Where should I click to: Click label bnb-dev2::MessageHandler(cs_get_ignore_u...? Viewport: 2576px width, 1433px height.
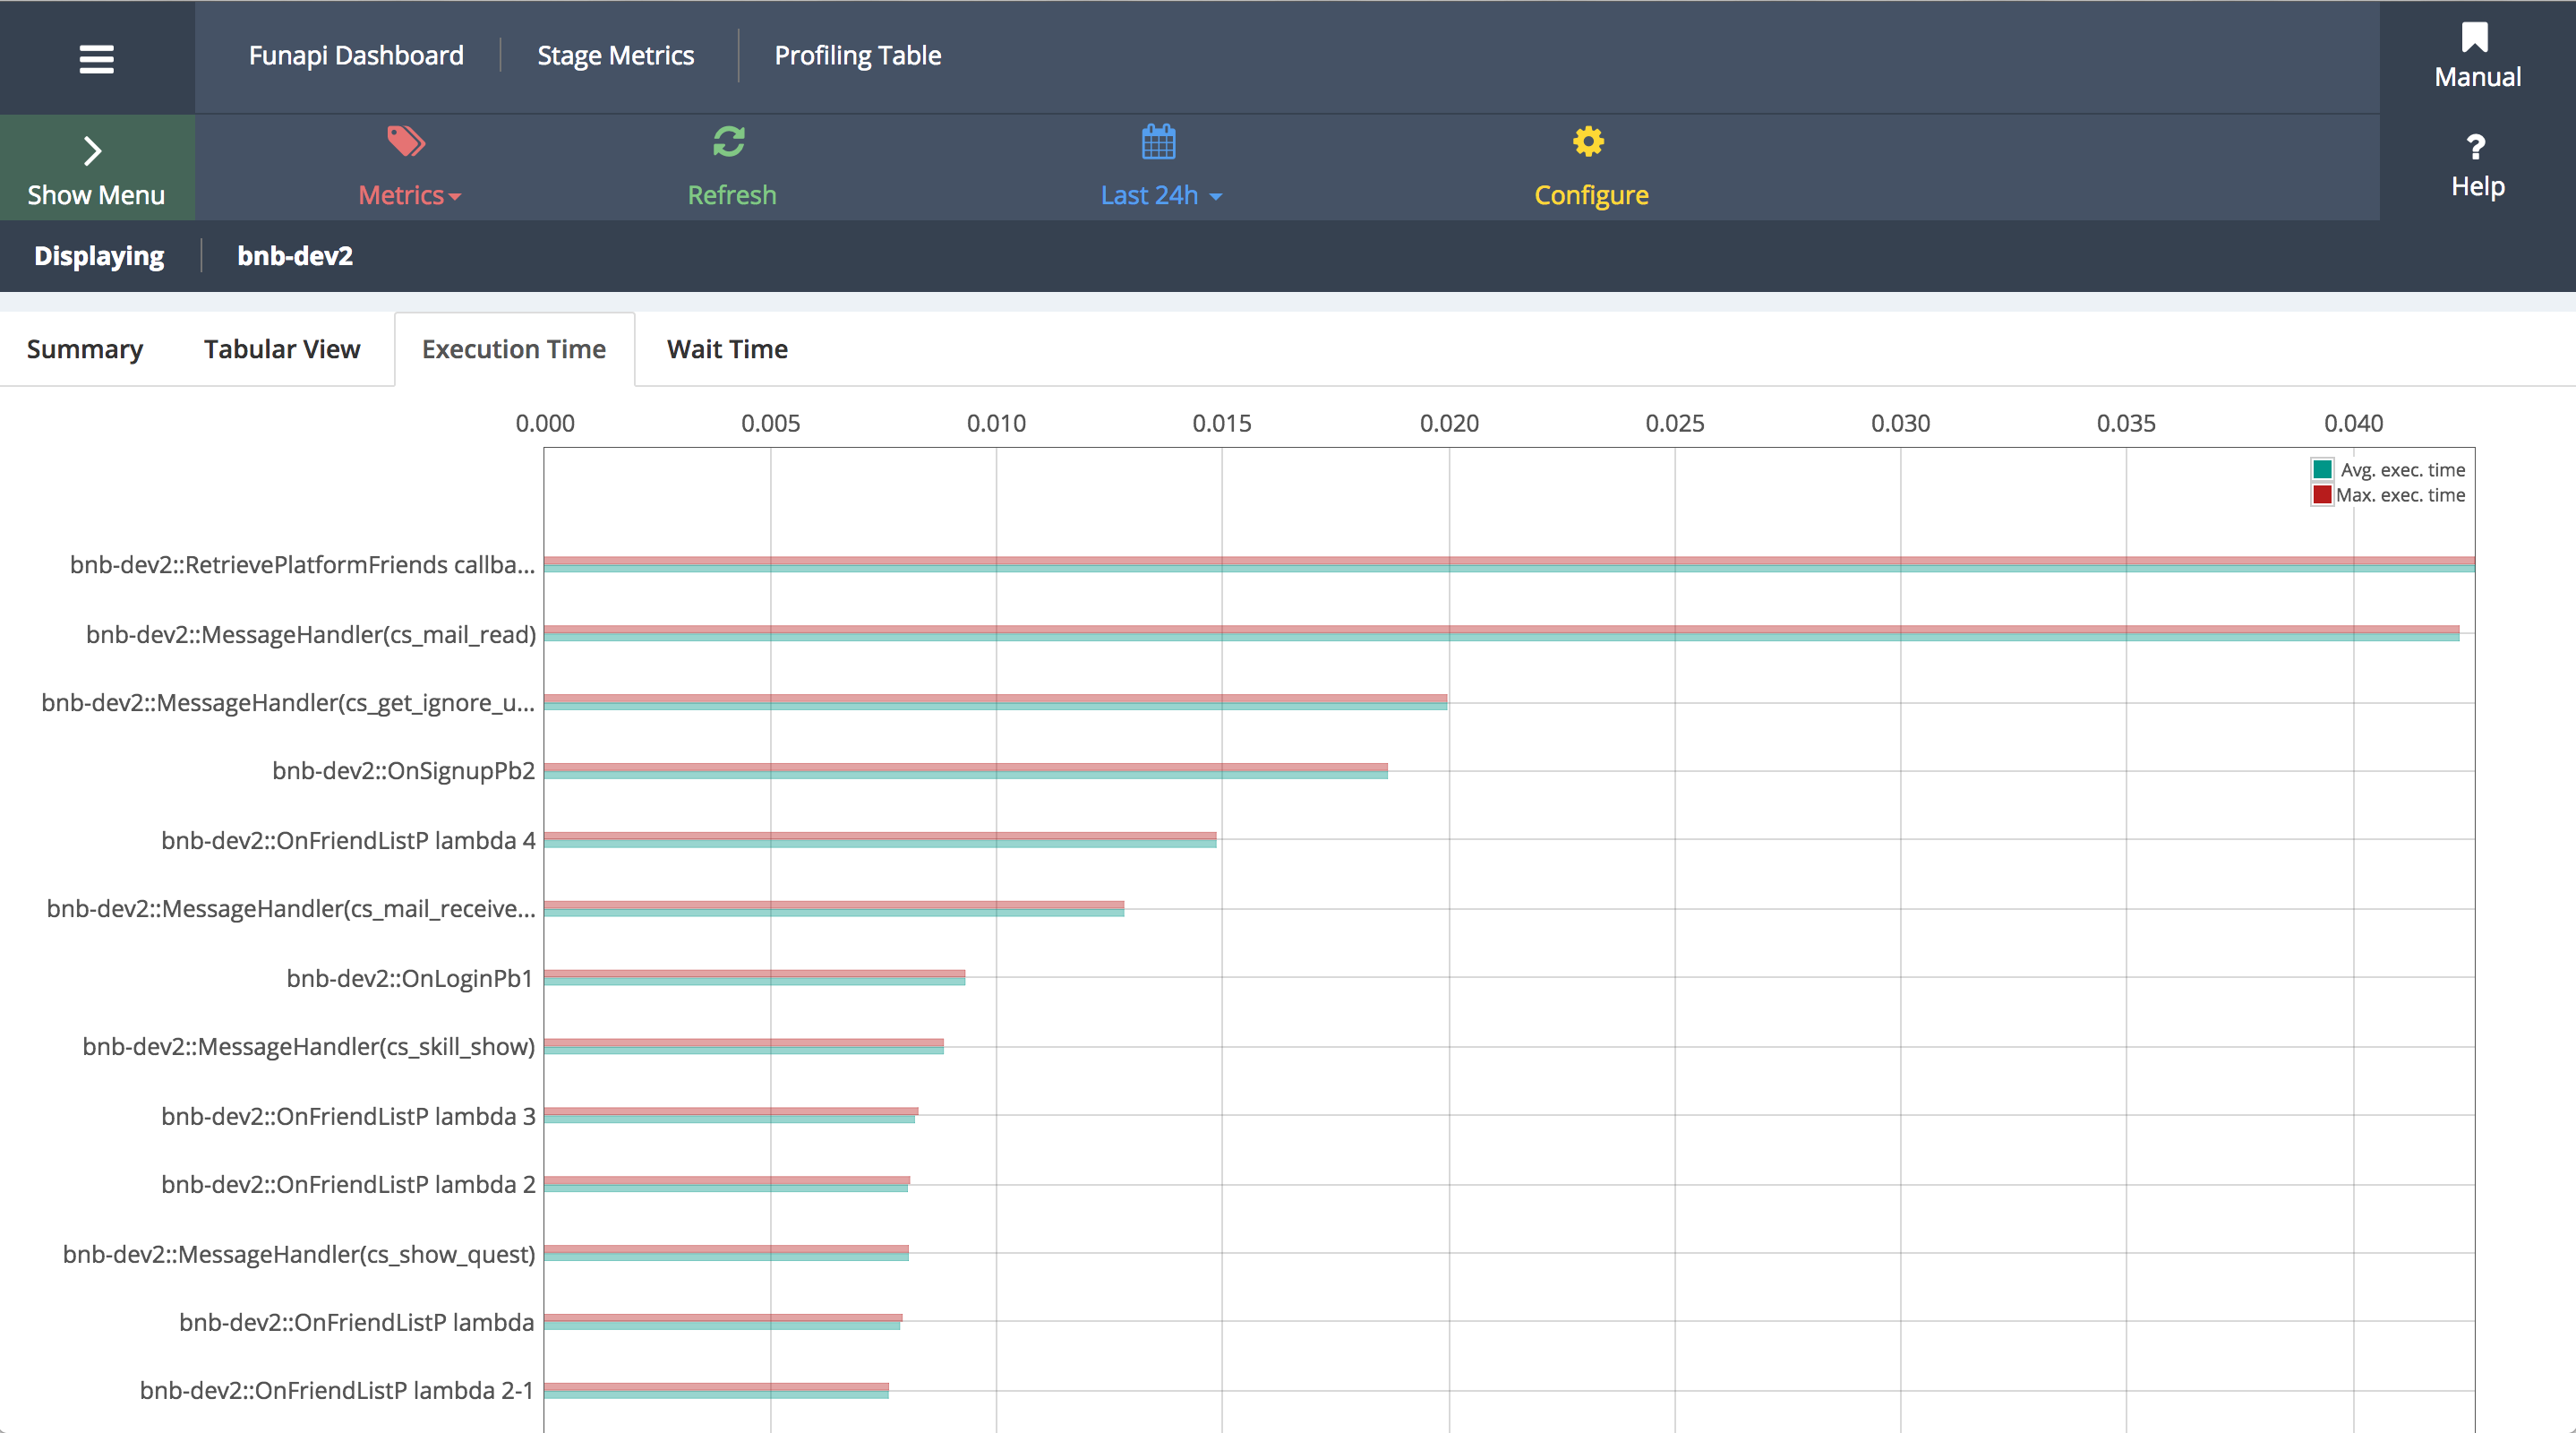[x=288, y=703]
